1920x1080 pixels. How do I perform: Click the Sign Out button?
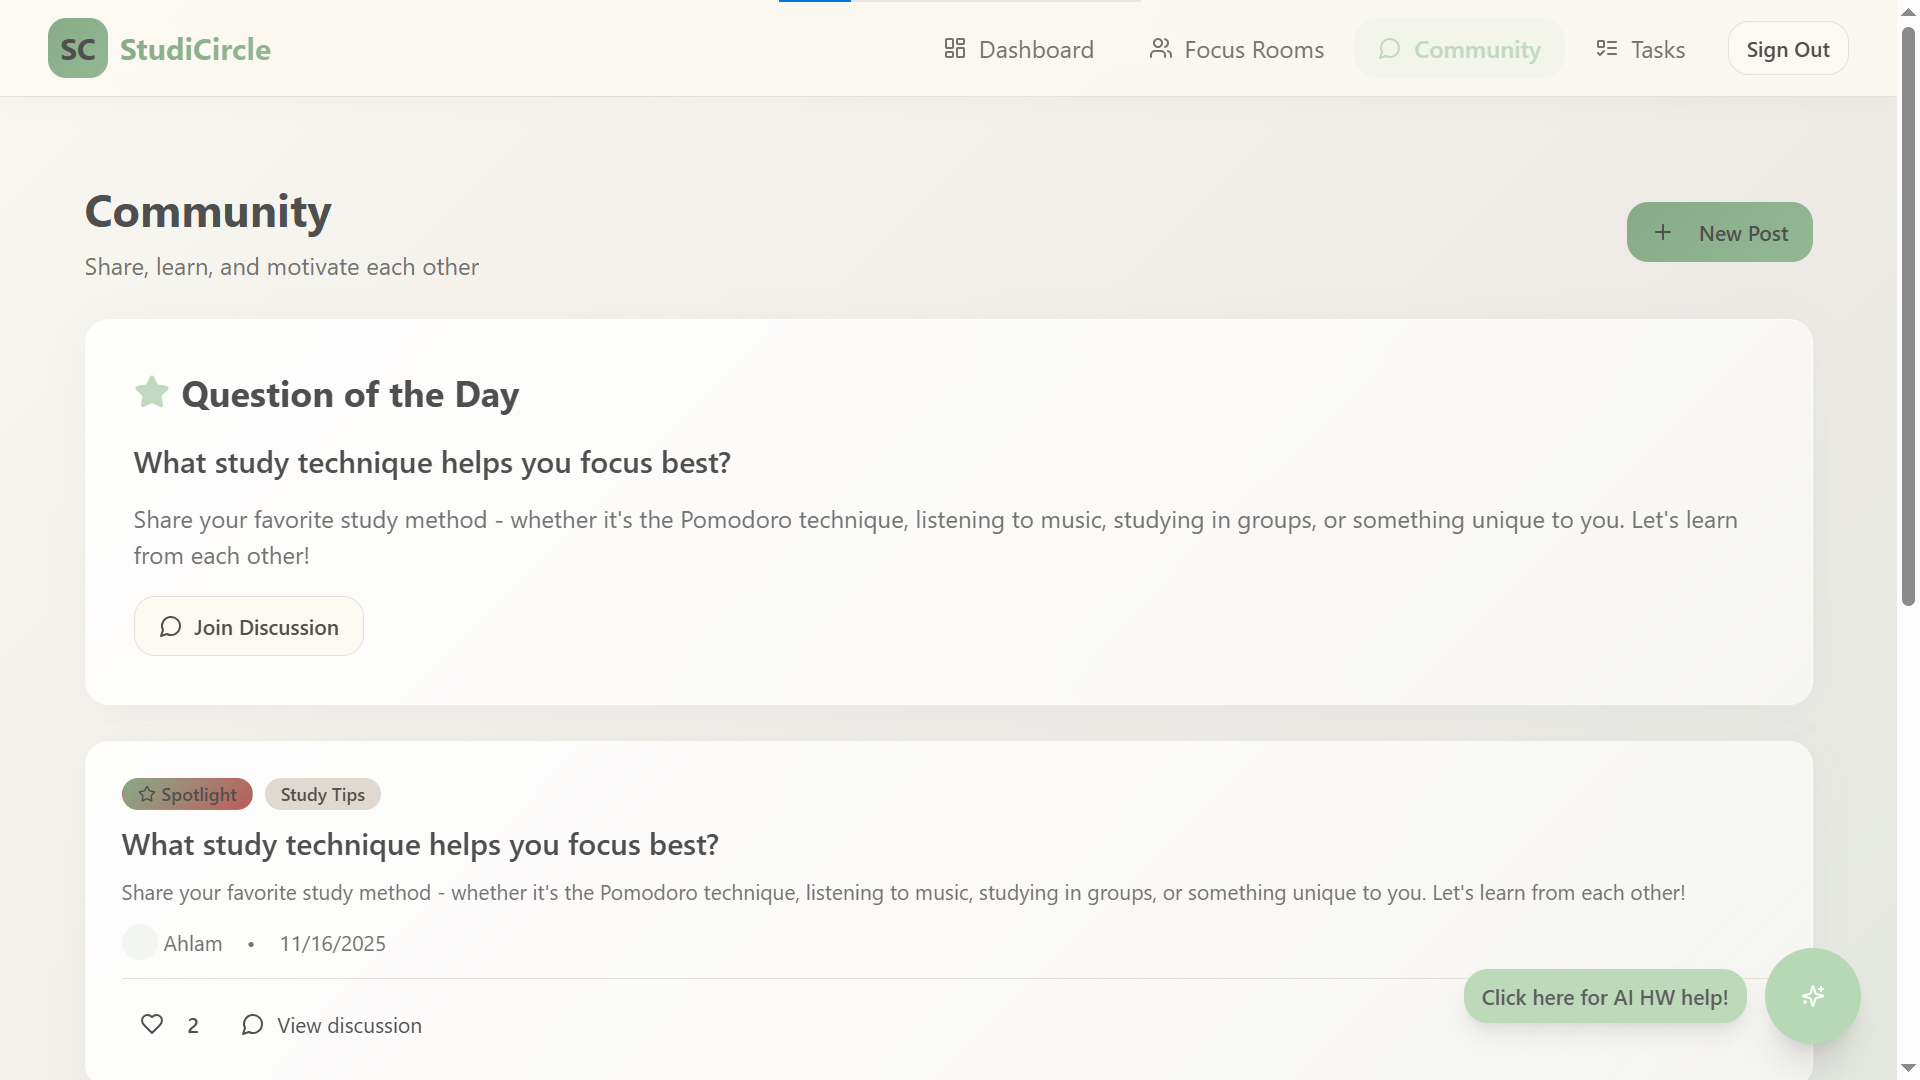(x=1787, y=49)
